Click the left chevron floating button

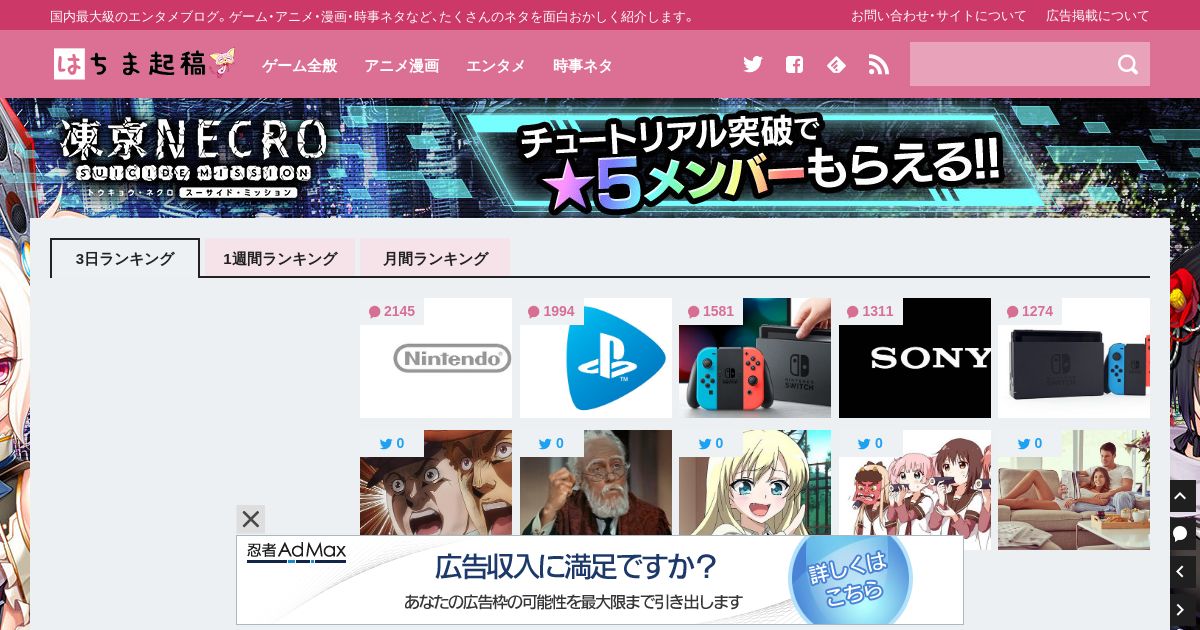pyautogui.click(x=1183, y=572)
